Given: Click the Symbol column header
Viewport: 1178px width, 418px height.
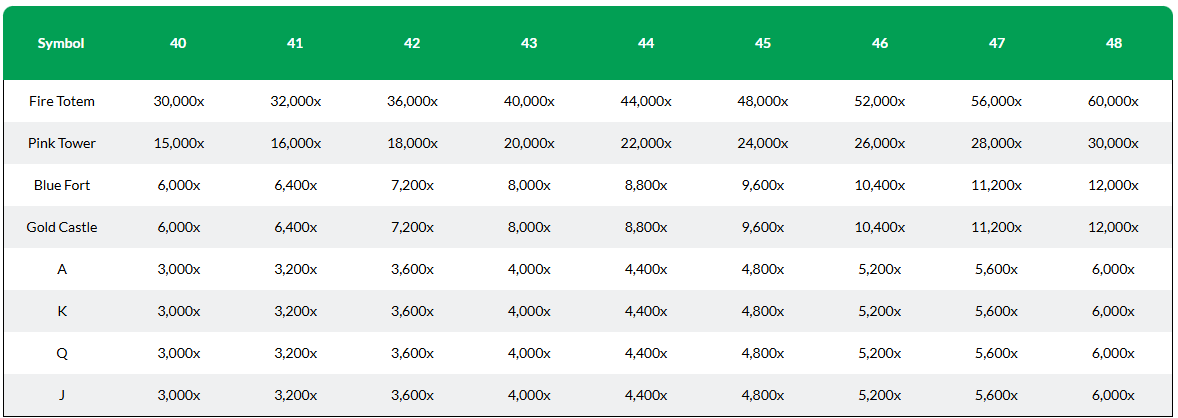Looking at the screenshot, I should [62, 44].
